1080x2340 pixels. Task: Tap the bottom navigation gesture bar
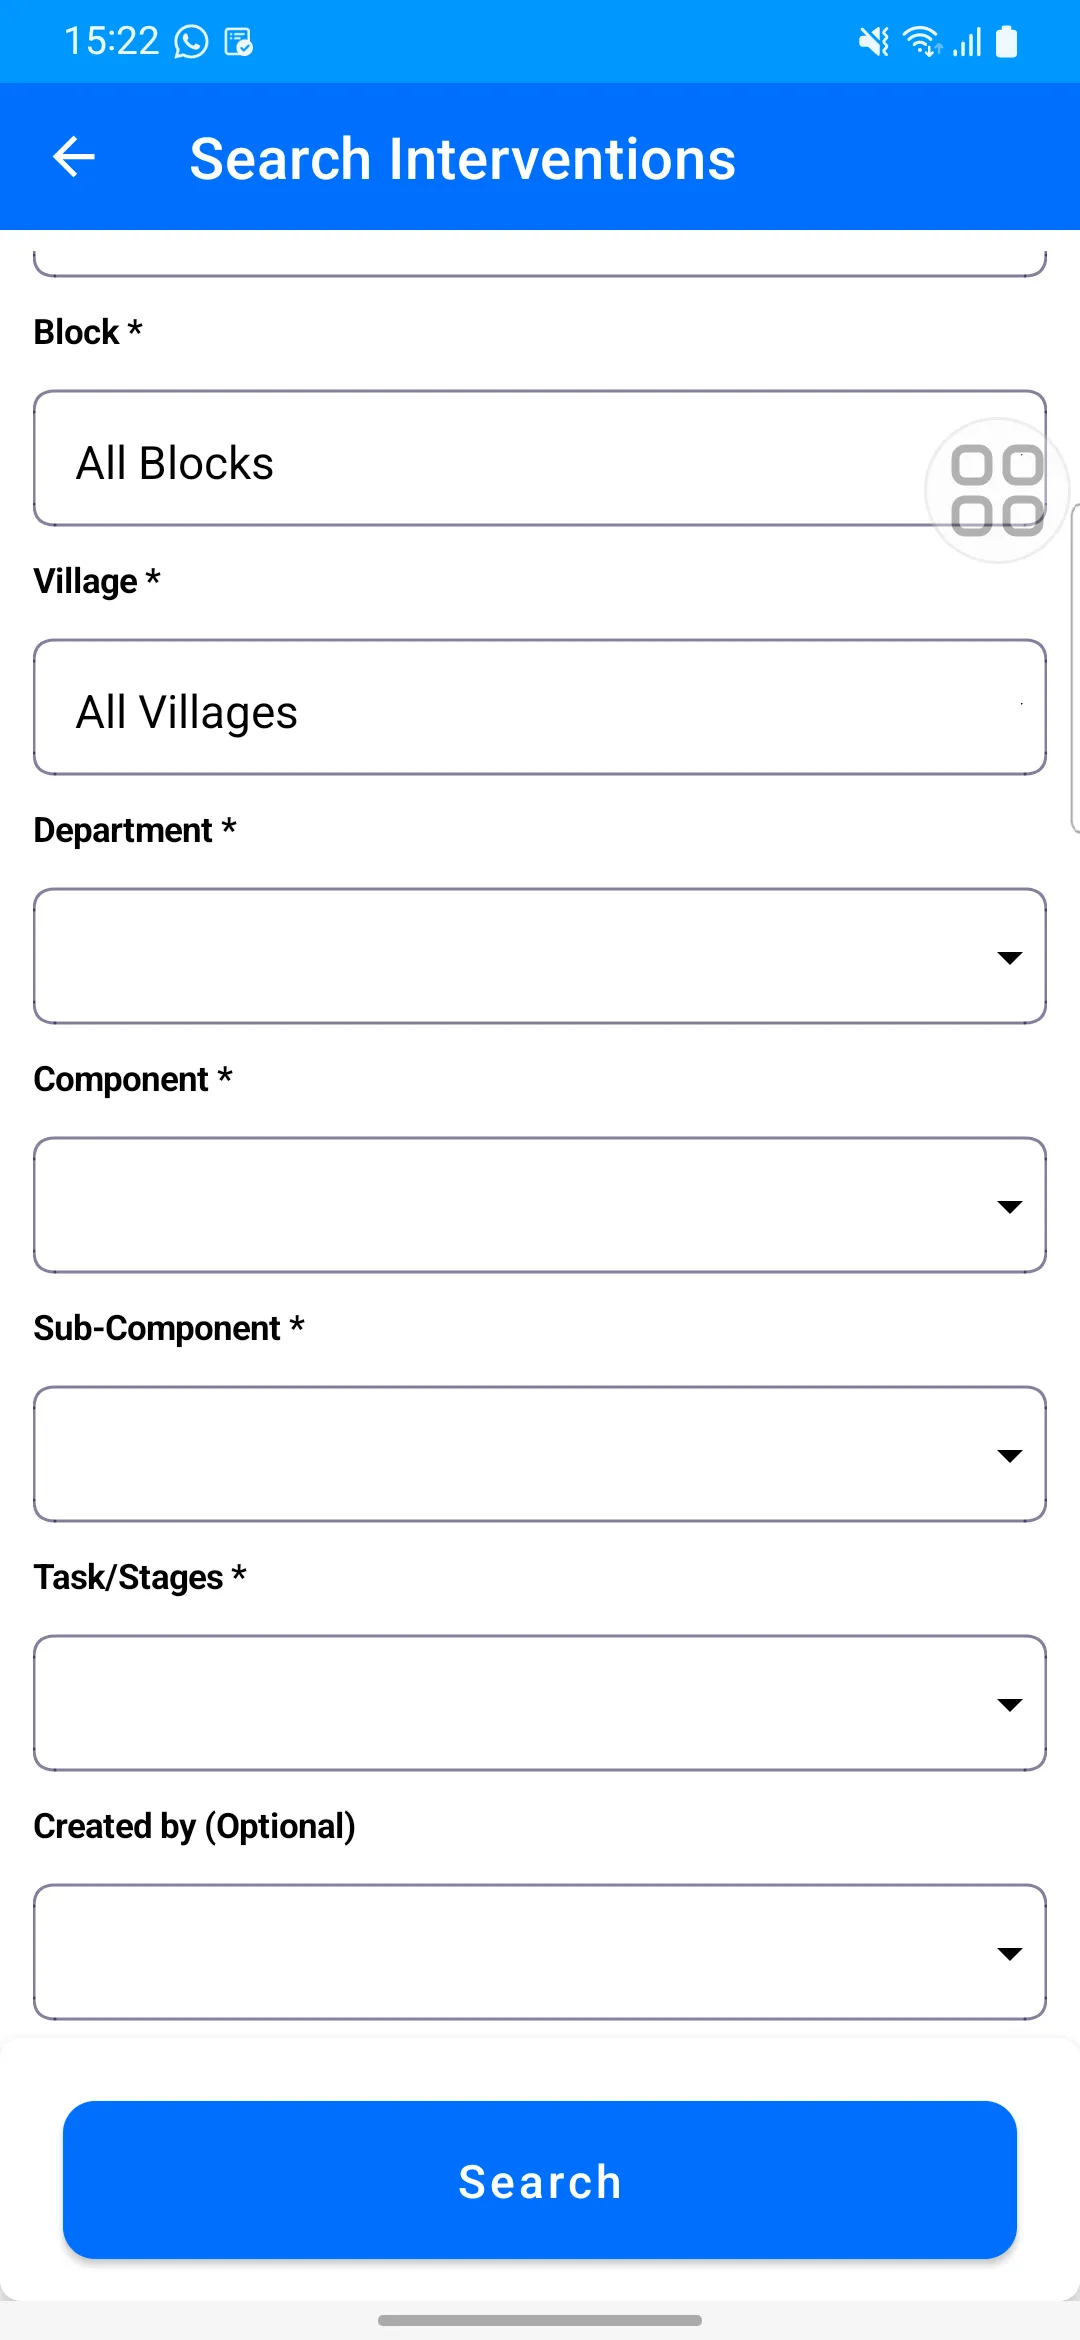pos(540,2320)
